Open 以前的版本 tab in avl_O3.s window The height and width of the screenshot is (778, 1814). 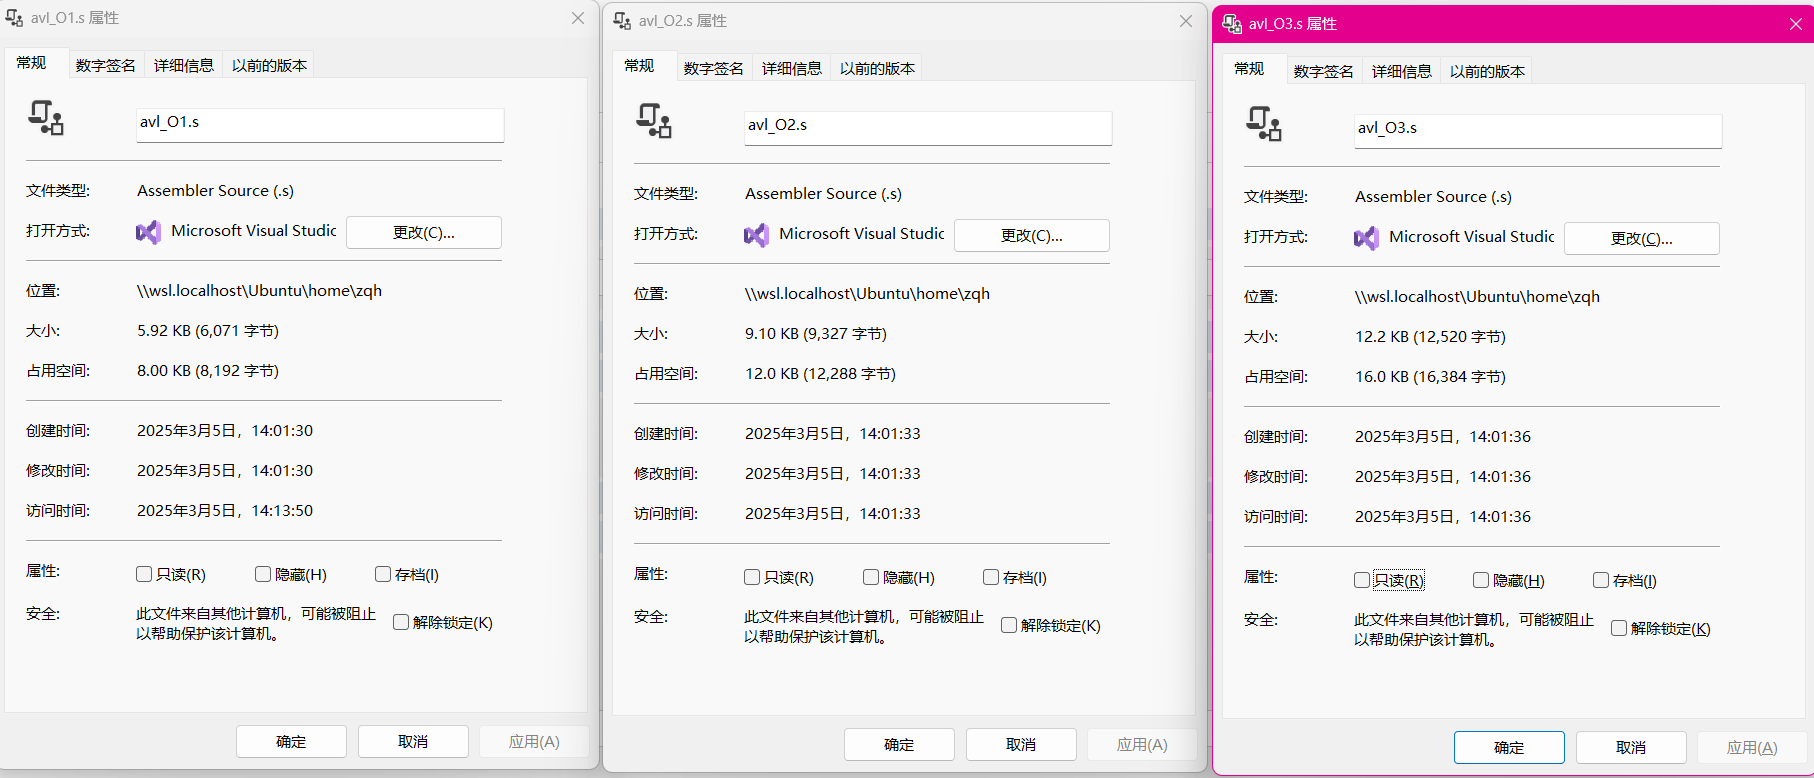point(1487,71)
